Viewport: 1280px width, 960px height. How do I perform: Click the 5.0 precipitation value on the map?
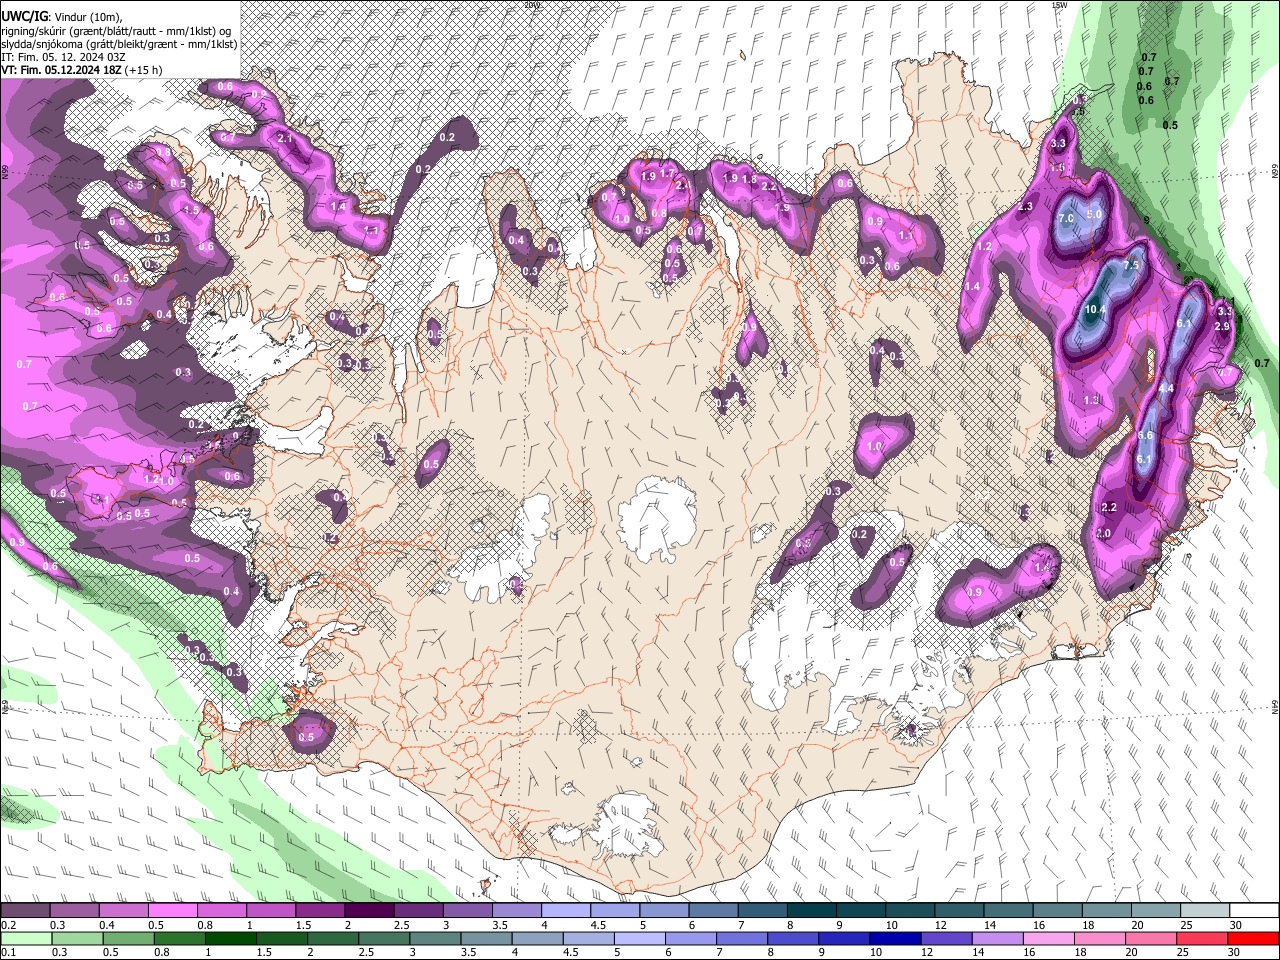click(1094, 214)
